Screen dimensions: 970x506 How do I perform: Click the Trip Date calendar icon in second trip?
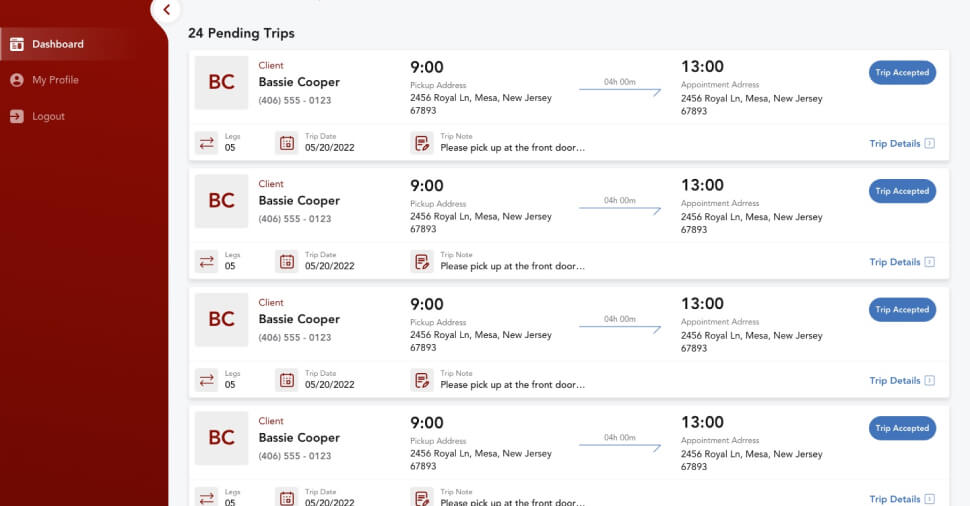(x=287, y=262)
